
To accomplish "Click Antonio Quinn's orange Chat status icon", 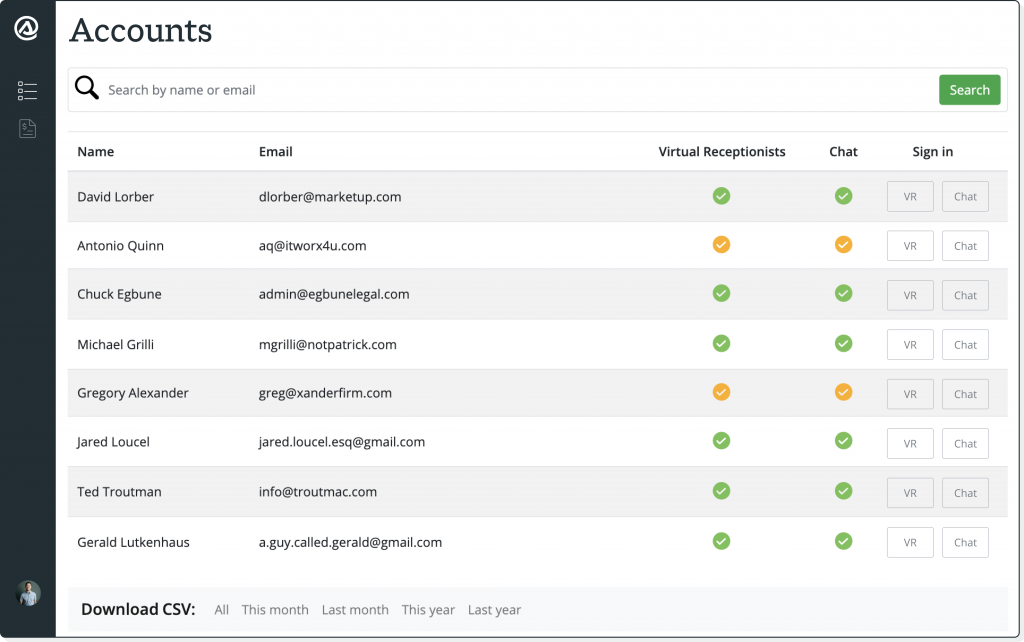I will pos(843,245).
